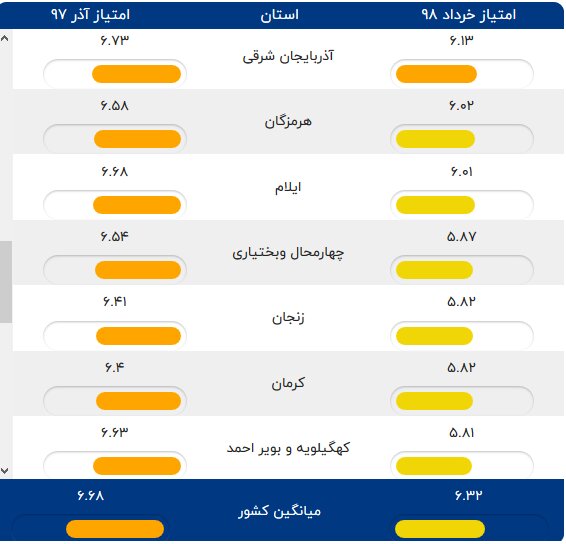566x544 pixels.
Task: Click the امتیاز خرداد ۹۸ column header
Action: [469, 15]
